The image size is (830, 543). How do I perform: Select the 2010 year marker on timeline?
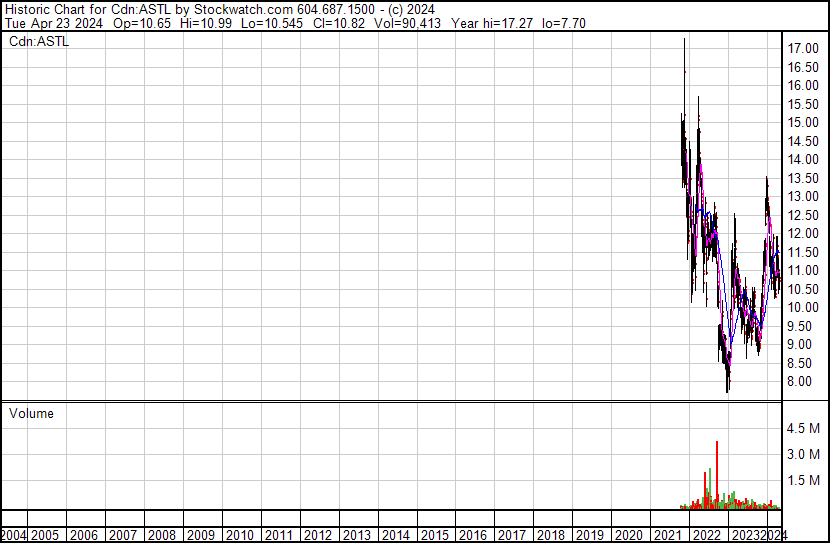(240, 535)
